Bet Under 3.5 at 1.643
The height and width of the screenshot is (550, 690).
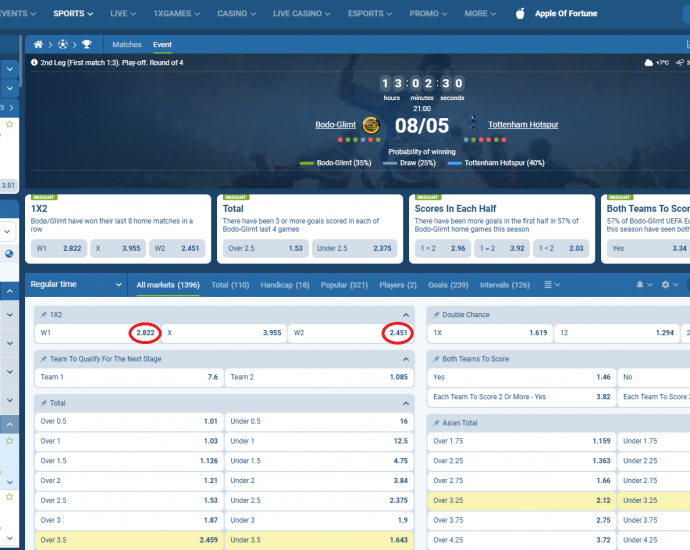[319, 540]
